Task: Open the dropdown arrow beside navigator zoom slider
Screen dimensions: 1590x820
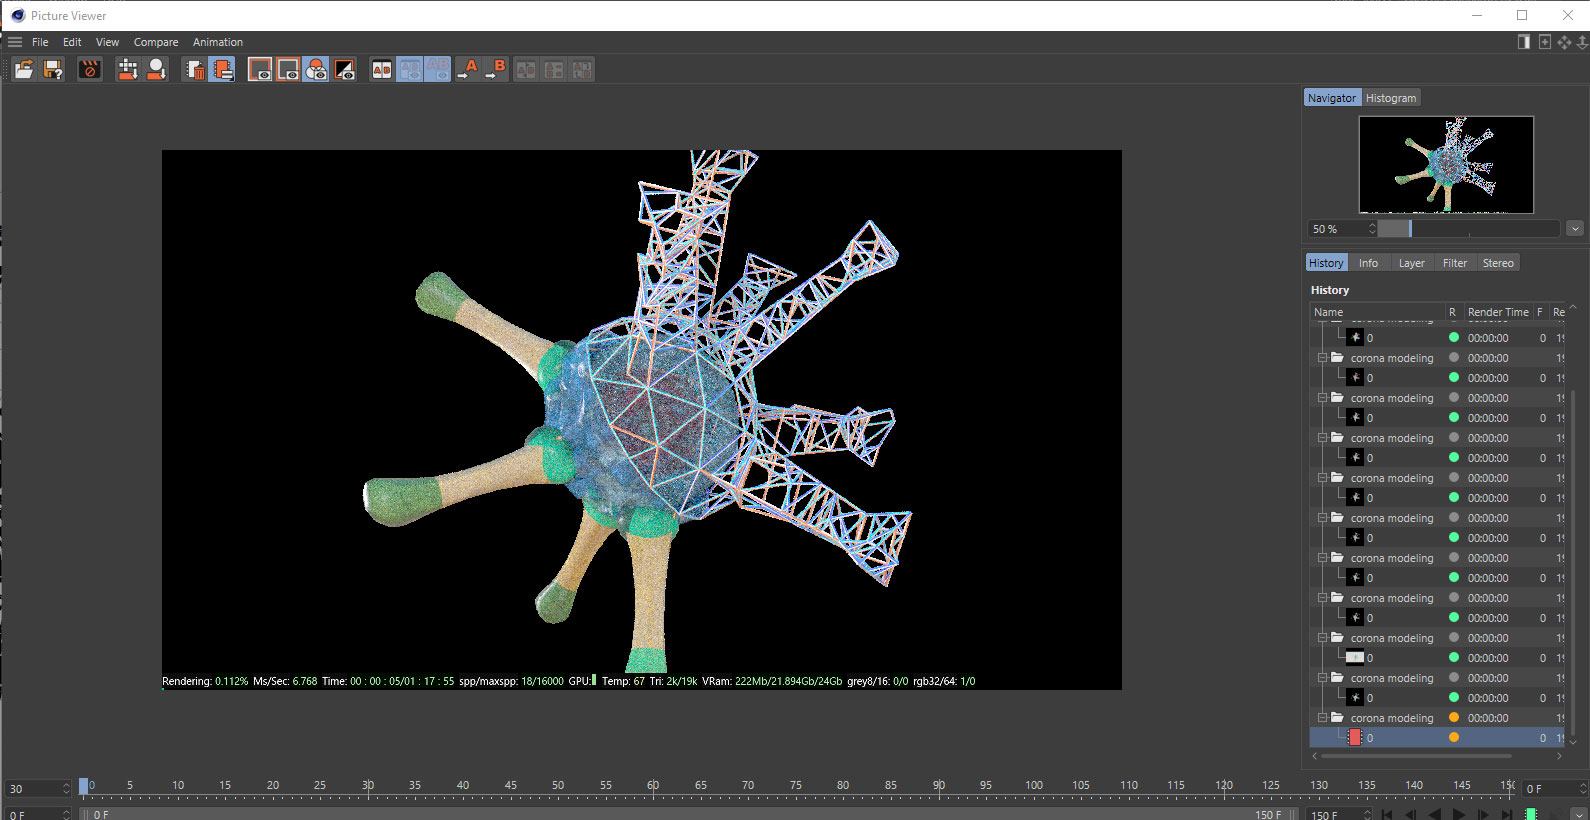Action: (x=1575, y=229)
